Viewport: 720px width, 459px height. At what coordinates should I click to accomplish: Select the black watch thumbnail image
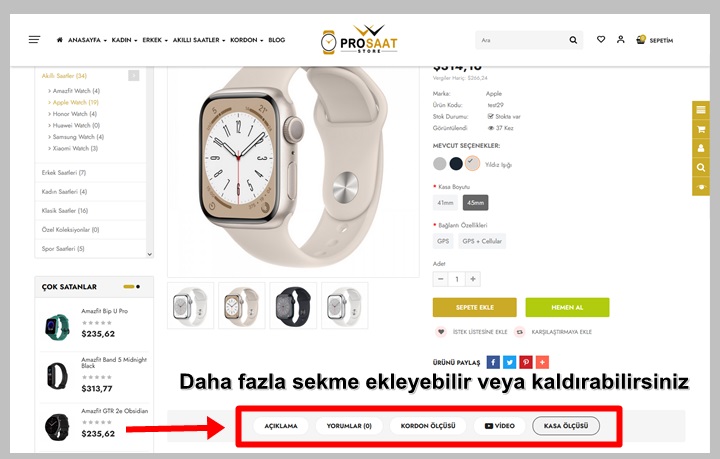[x=293, y=306]
